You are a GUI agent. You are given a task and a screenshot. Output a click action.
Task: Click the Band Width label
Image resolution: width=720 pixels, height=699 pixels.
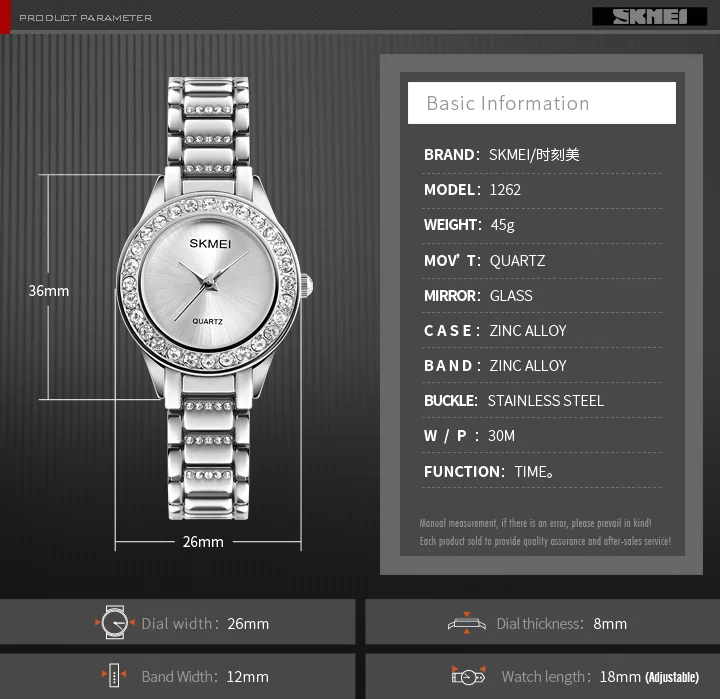coord(180,676)
